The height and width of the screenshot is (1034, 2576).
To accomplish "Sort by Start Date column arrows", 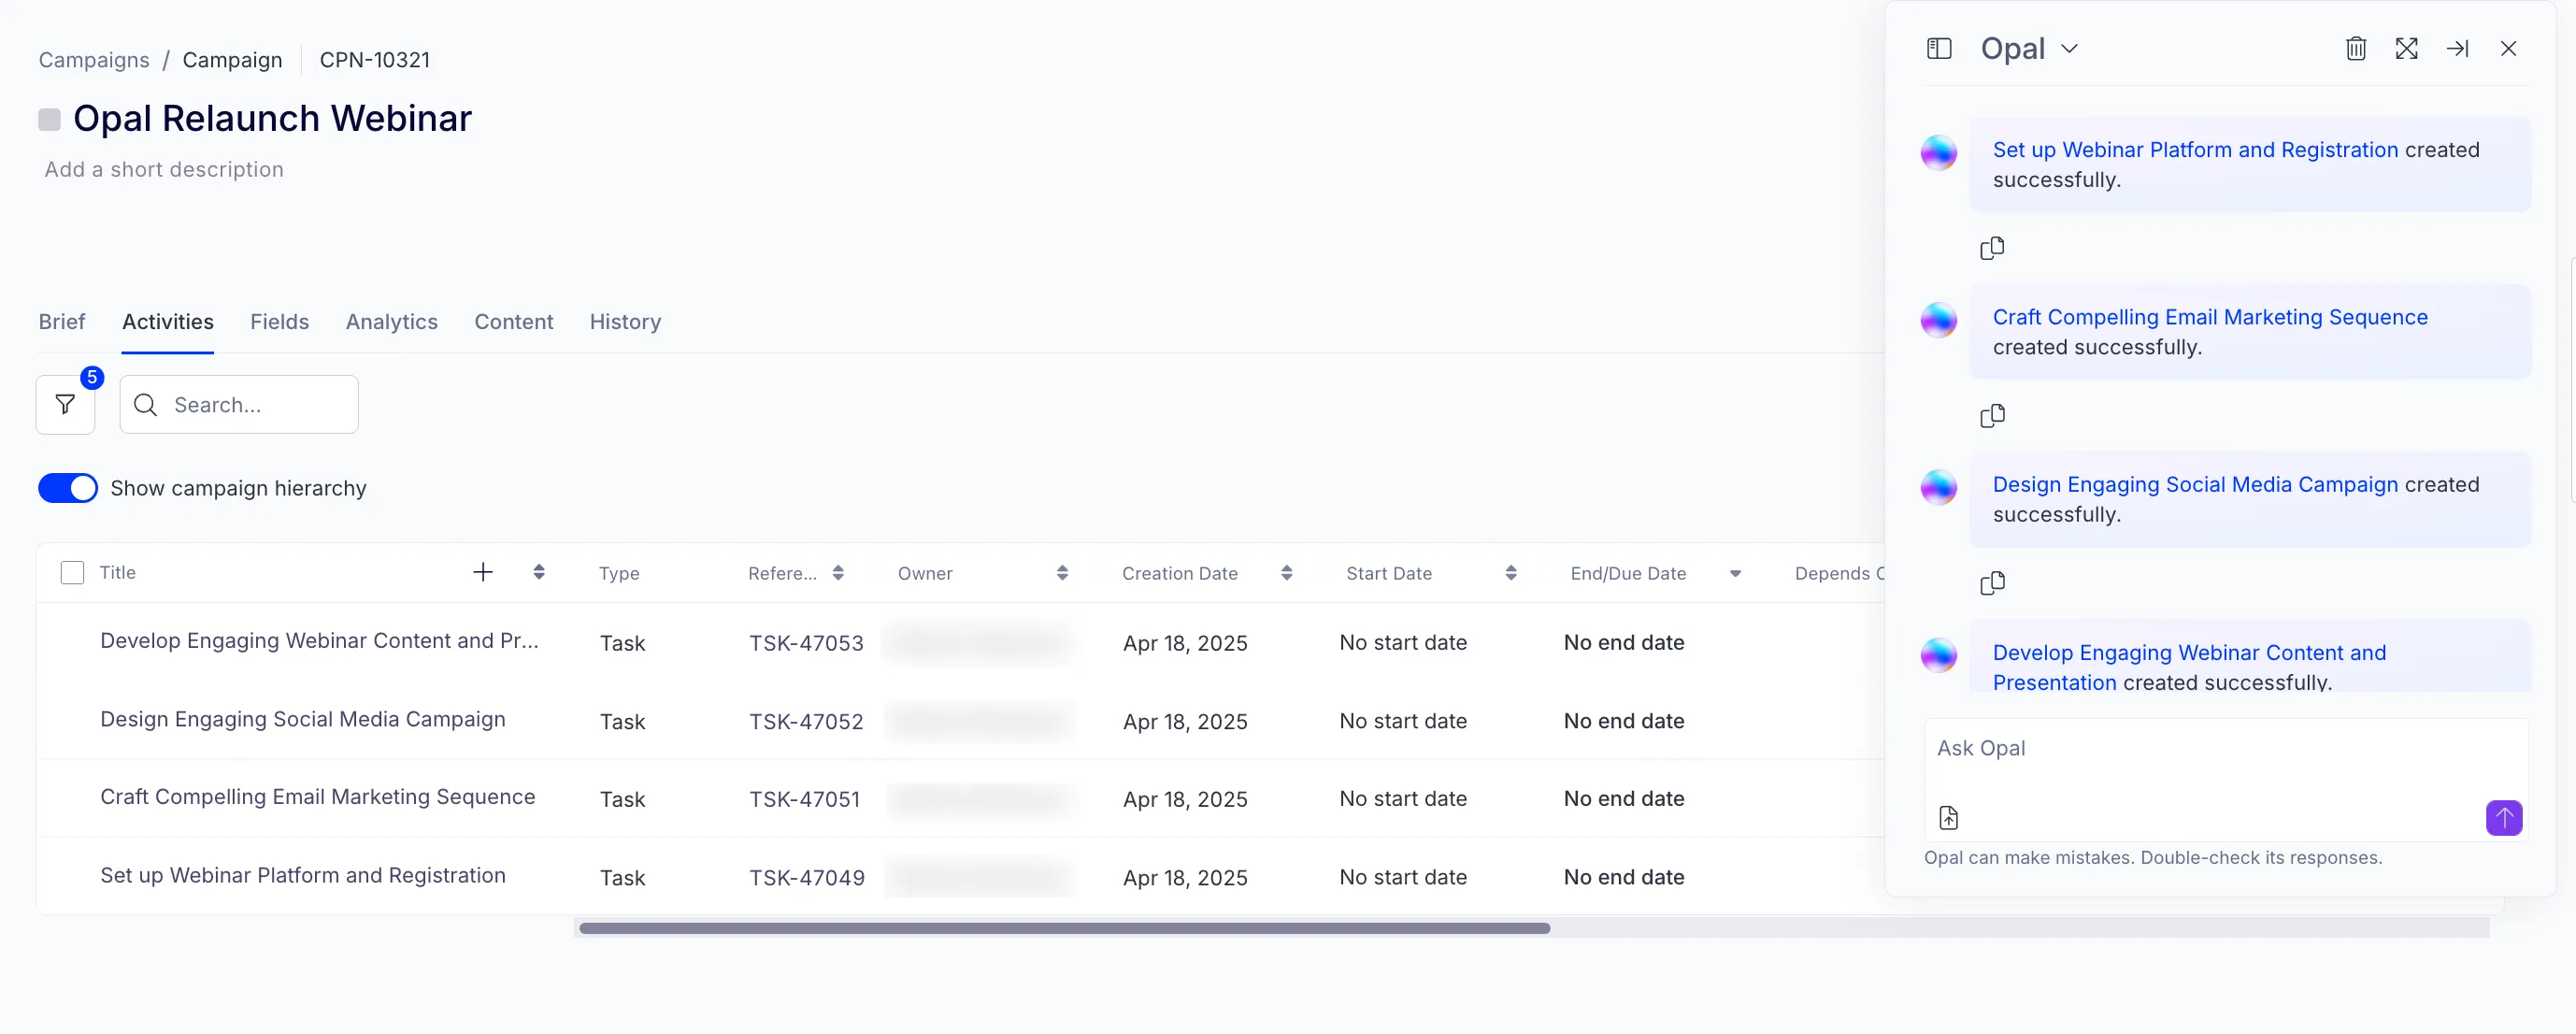I will 1511,573.
